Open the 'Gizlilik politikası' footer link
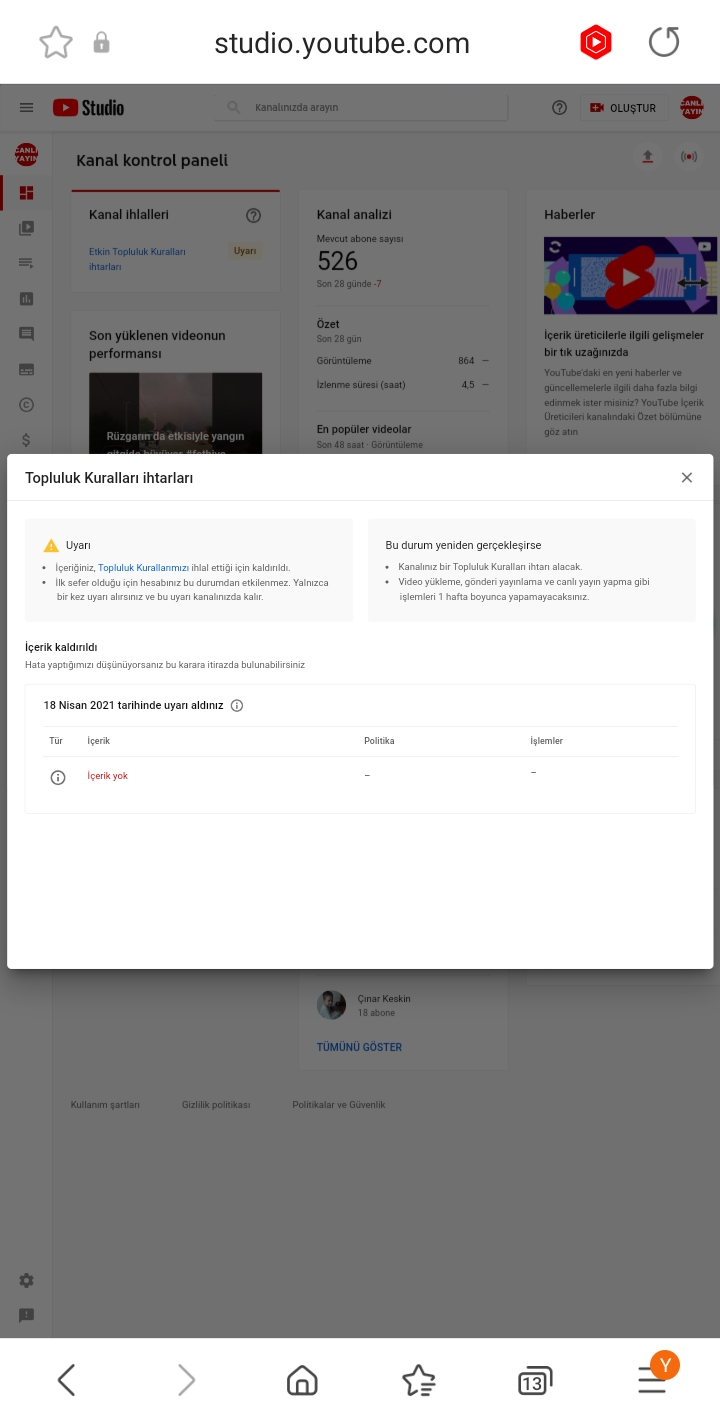Screen dimensions: 720x1422 [216, 1105]
